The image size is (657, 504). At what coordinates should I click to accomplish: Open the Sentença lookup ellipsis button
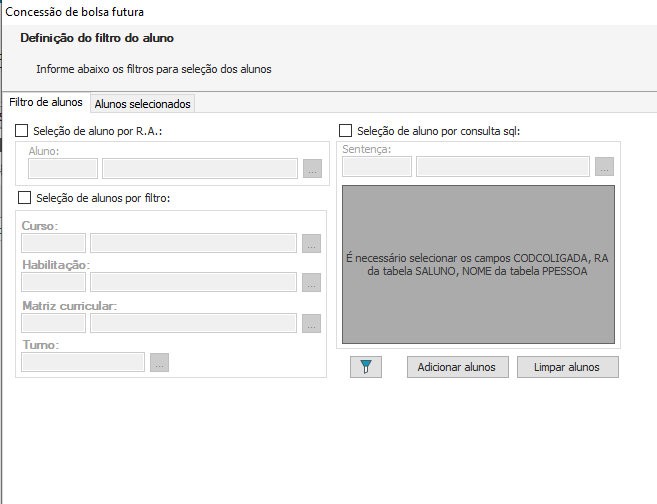point(604,167)
